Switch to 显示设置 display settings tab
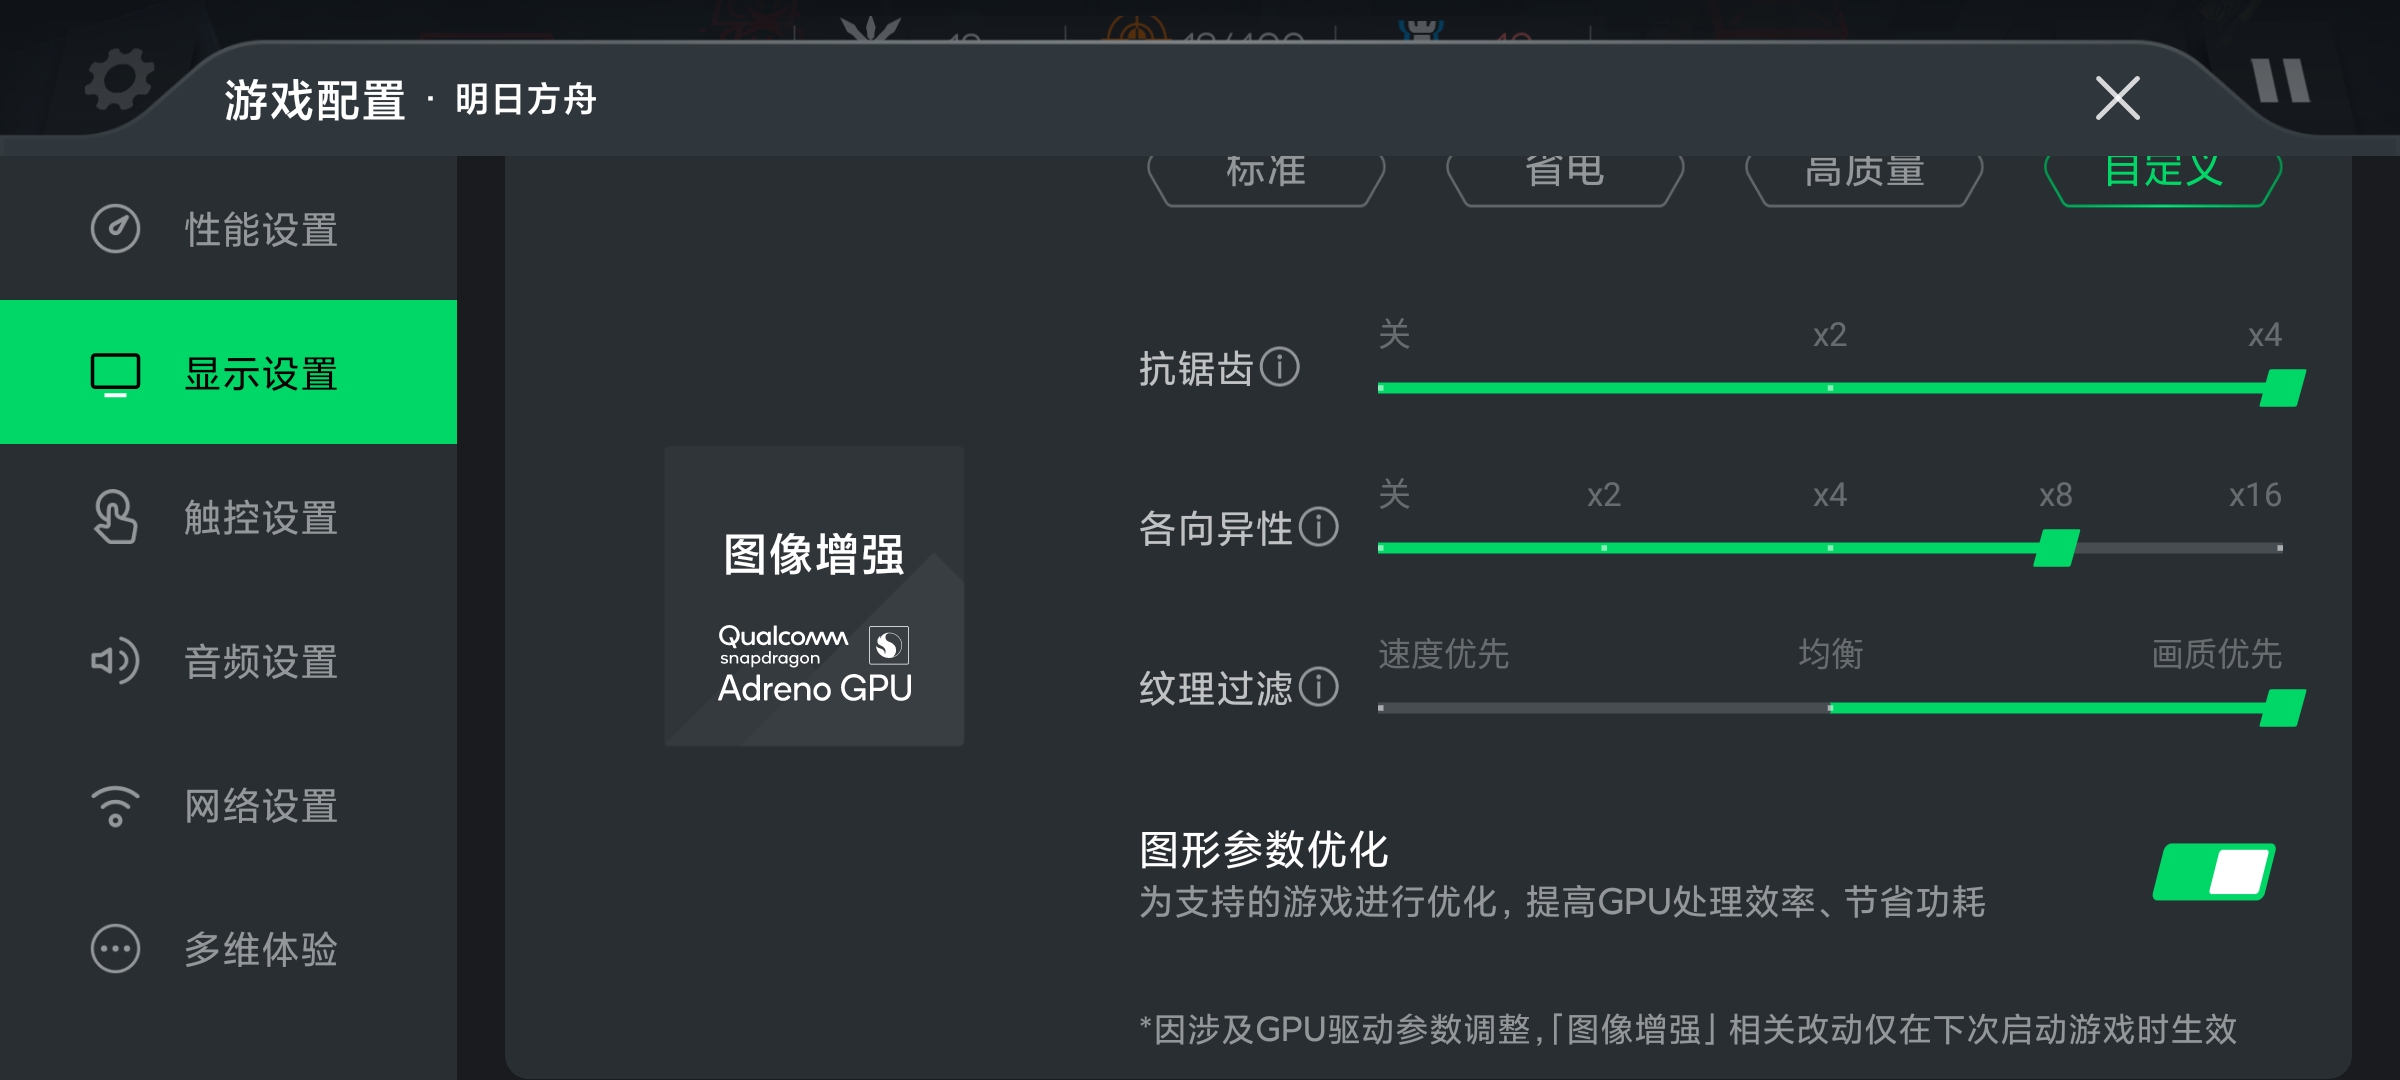Screen dimensions: 2400x1080 (x=228, y=372)
